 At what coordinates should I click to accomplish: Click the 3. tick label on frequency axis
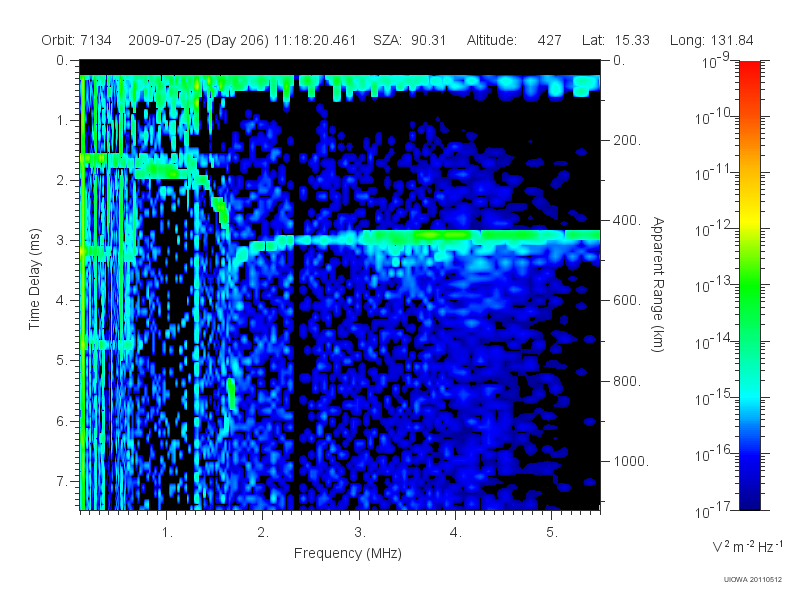click(360, 533)
